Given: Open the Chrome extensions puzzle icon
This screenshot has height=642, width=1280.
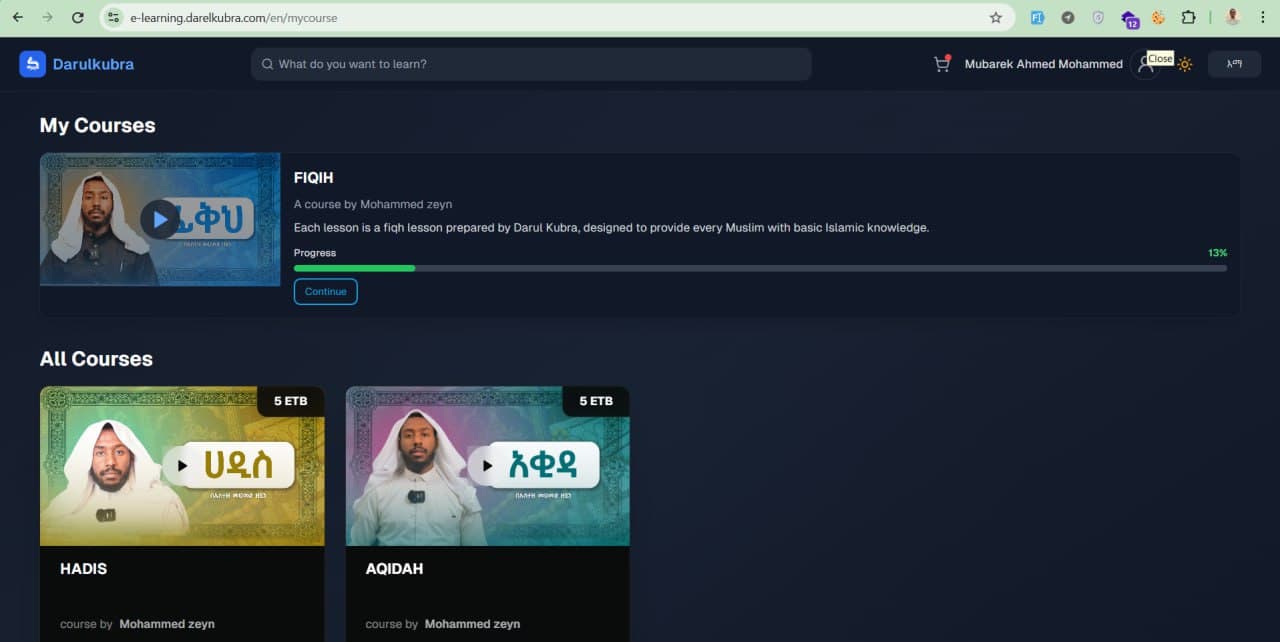Looking at the screenshot, I should click(1188, 18).
